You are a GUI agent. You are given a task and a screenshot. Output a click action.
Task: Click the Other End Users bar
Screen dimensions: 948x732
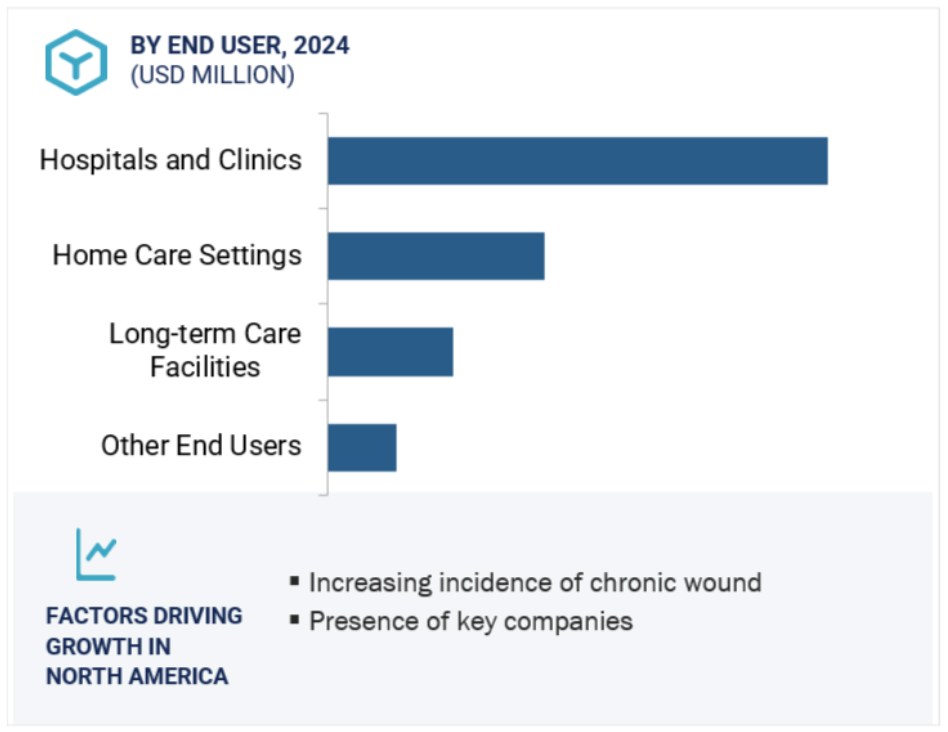point(362,447)
